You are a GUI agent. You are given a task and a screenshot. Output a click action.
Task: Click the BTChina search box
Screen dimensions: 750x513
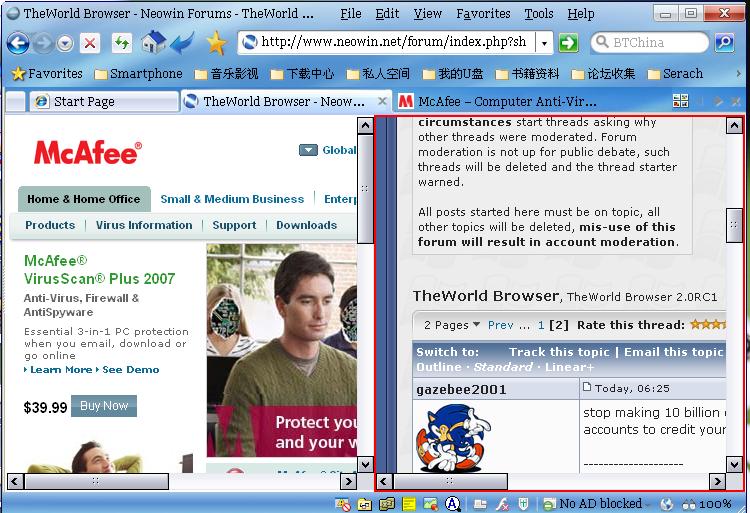point(650,43)
